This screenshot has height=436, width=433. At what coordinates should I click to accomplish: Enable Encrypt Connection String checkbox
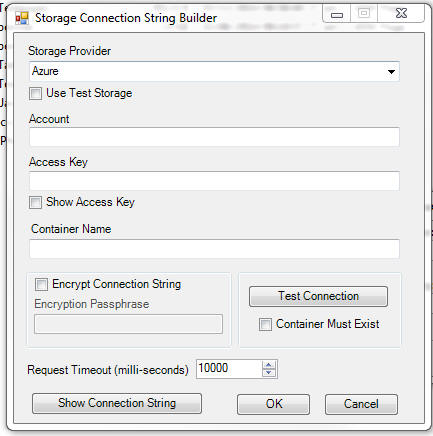coord(41,284)
